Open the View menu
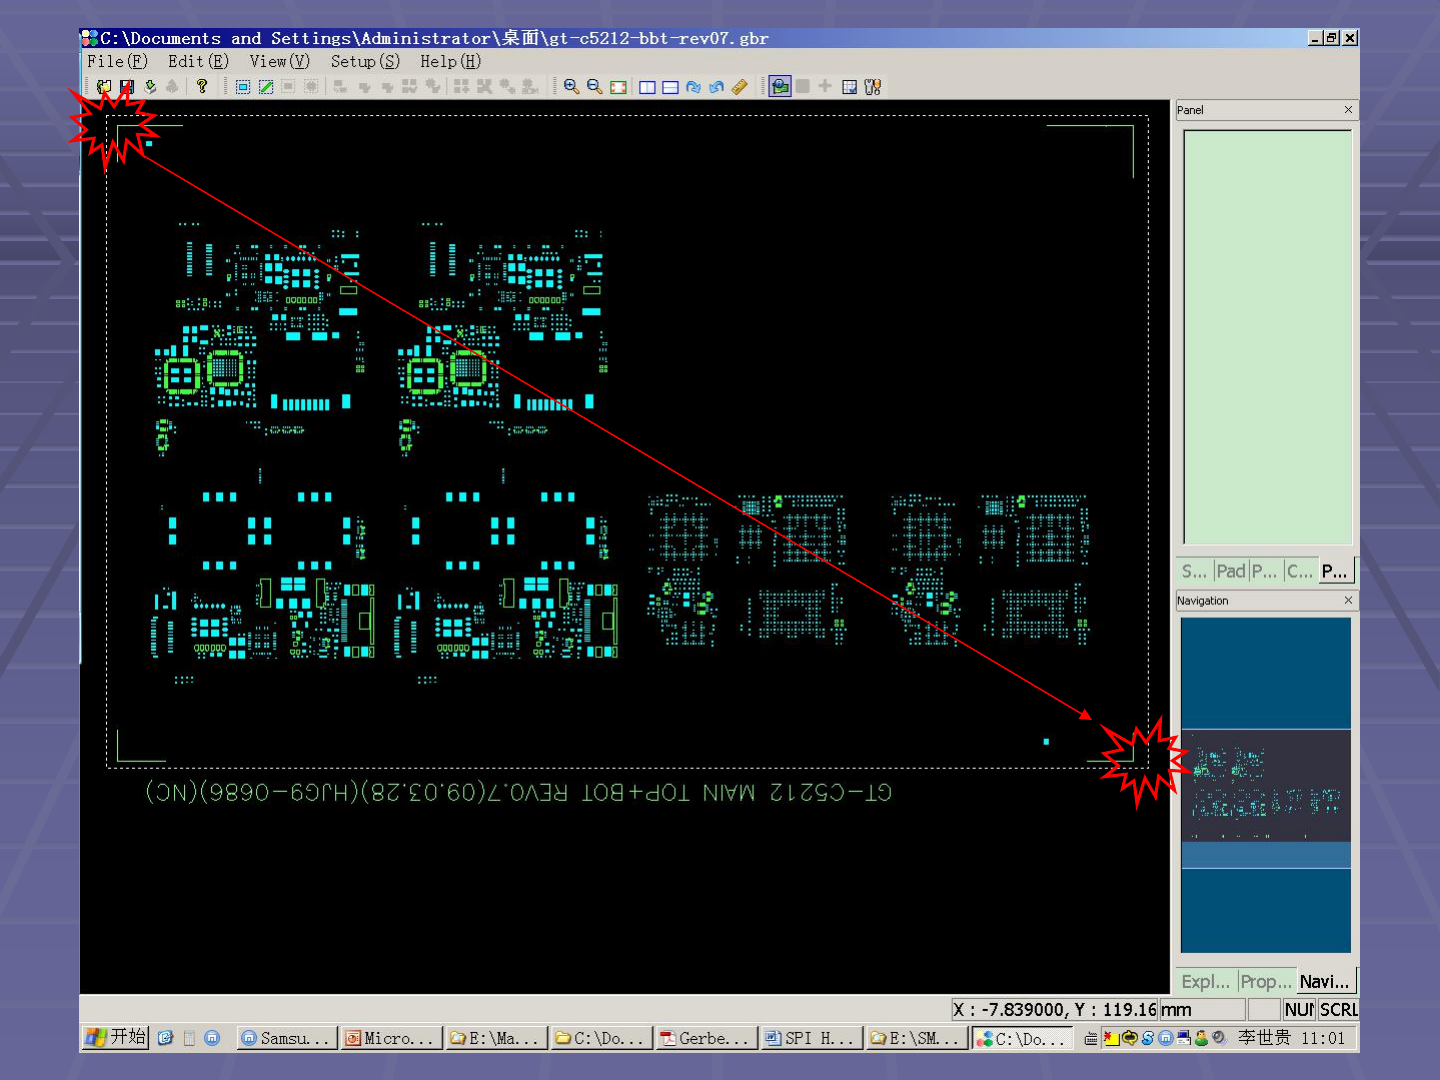This screenshot has height=1080, width=1440. coord(280,61)
